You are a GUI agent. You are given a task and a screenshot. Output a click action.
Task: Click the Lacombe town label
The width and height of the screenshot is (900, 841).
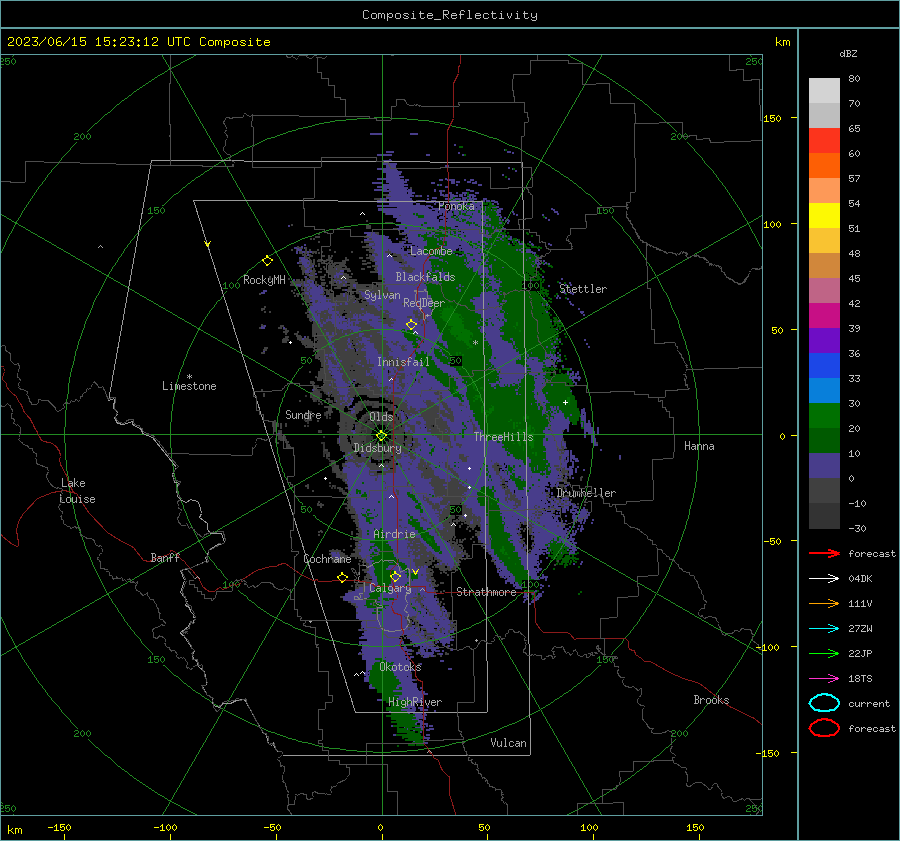[x=431, y=251]
